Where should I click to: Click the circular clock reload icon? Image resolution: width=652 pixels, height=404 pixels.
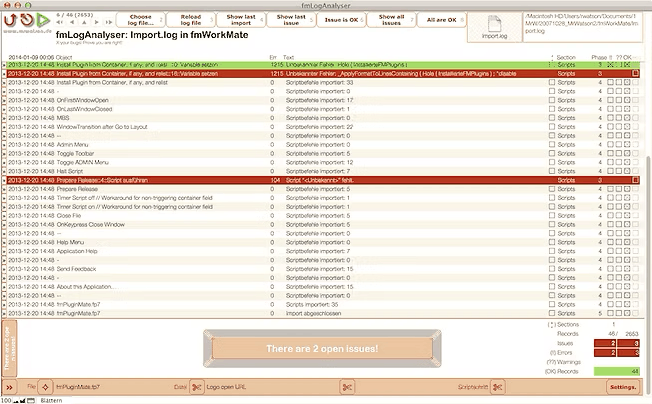pos(27,20)
